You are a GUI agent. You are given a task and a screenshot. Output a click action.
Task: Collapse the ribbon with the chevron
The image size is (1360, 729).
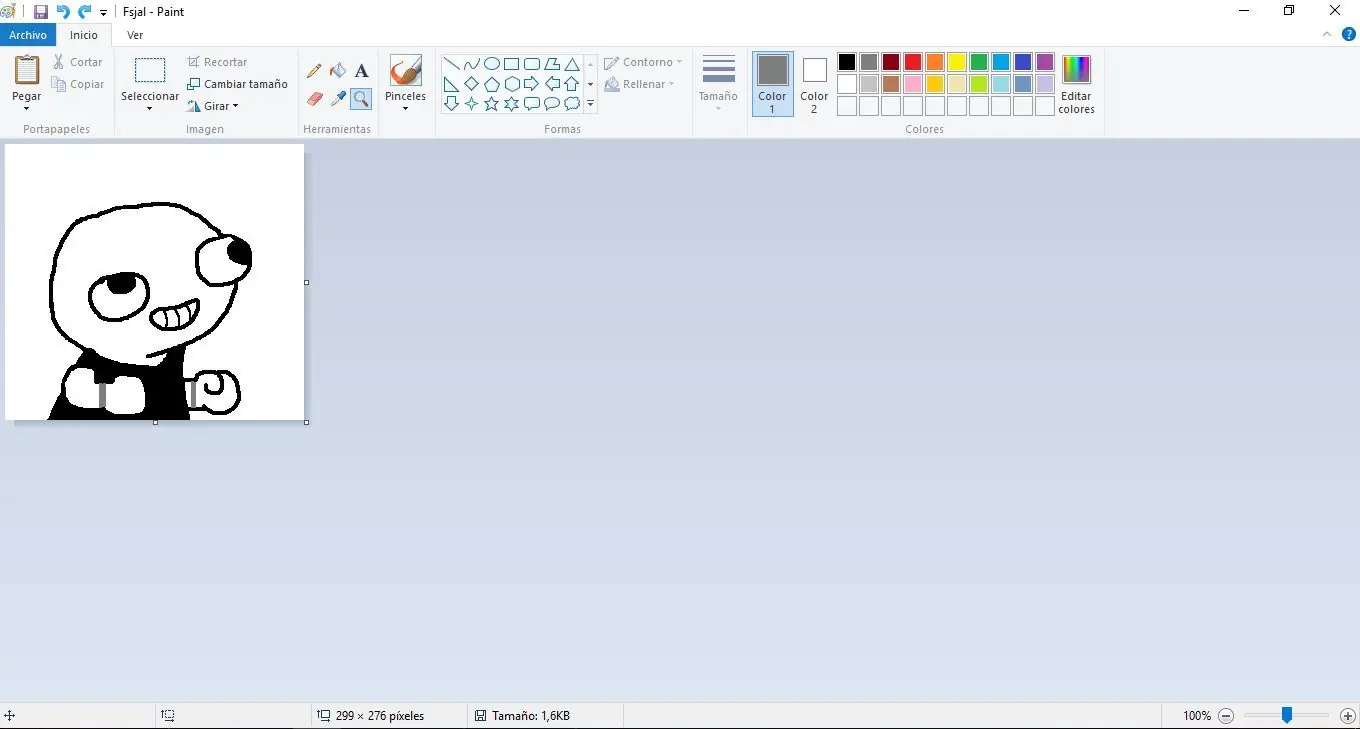coord(1327,35)
